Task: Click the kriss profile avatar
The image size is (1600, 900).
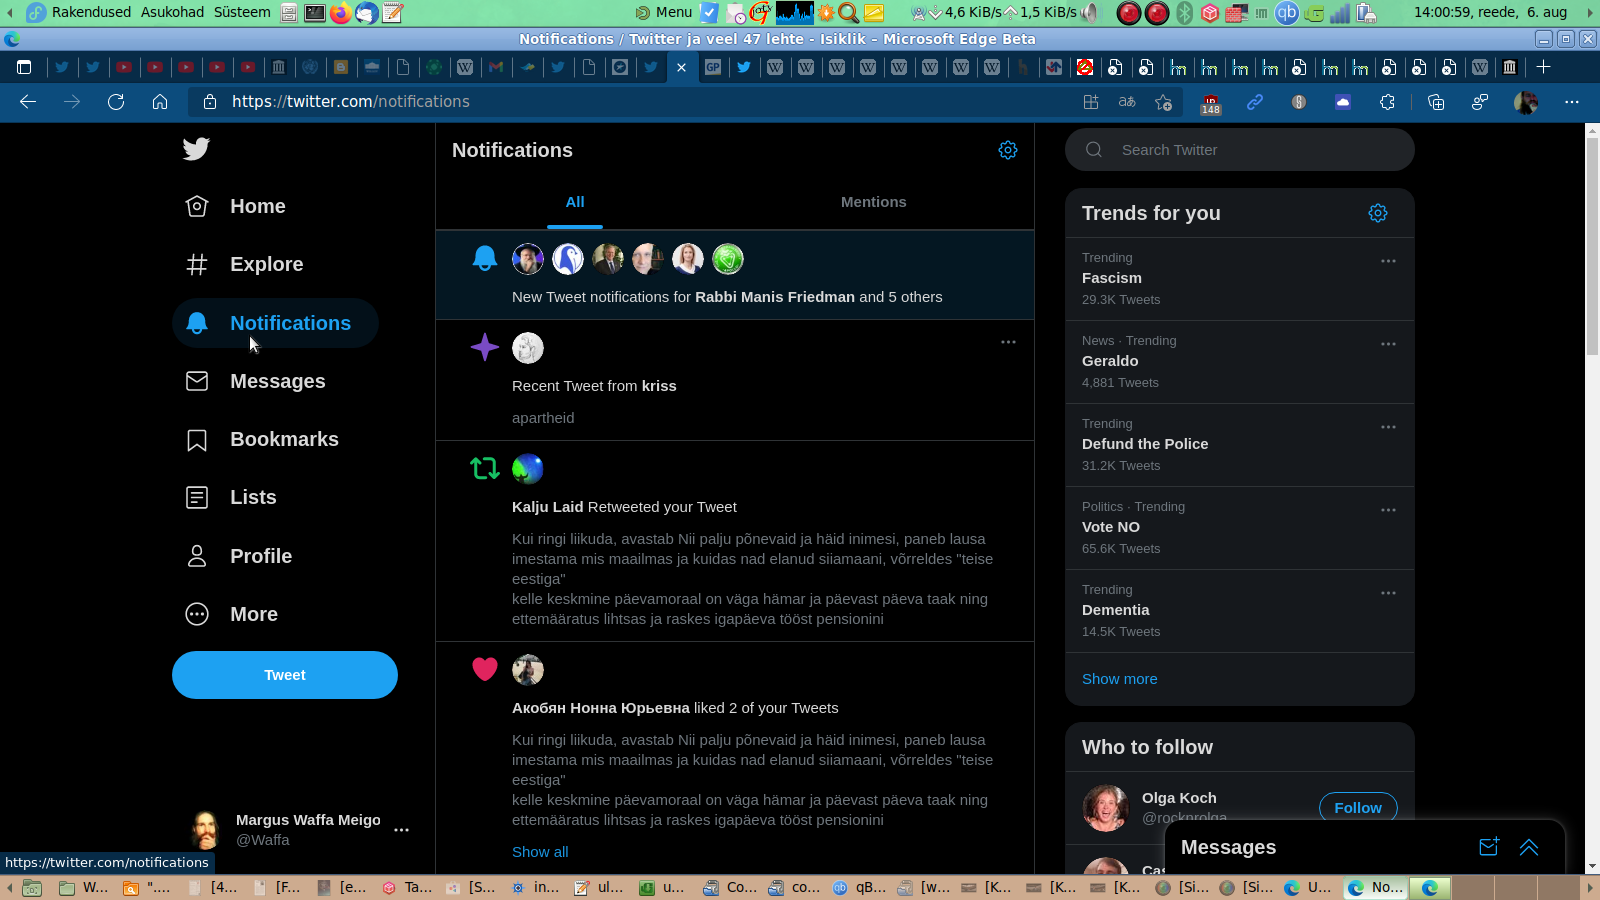Action: (528, 348)
